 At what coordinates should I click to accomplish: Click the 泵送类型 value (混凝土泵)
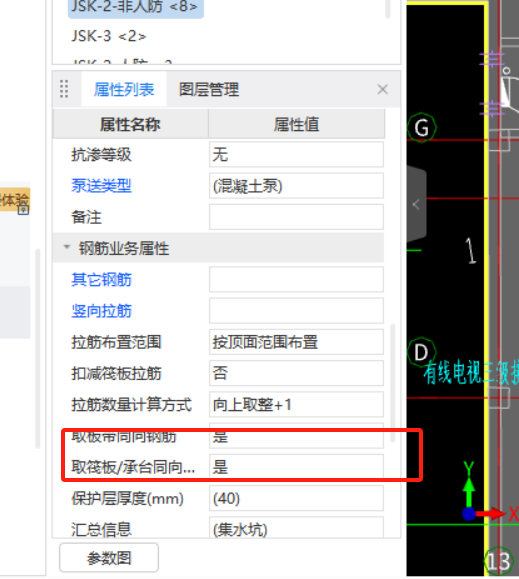pyautogui.click(x=296, y=186)
